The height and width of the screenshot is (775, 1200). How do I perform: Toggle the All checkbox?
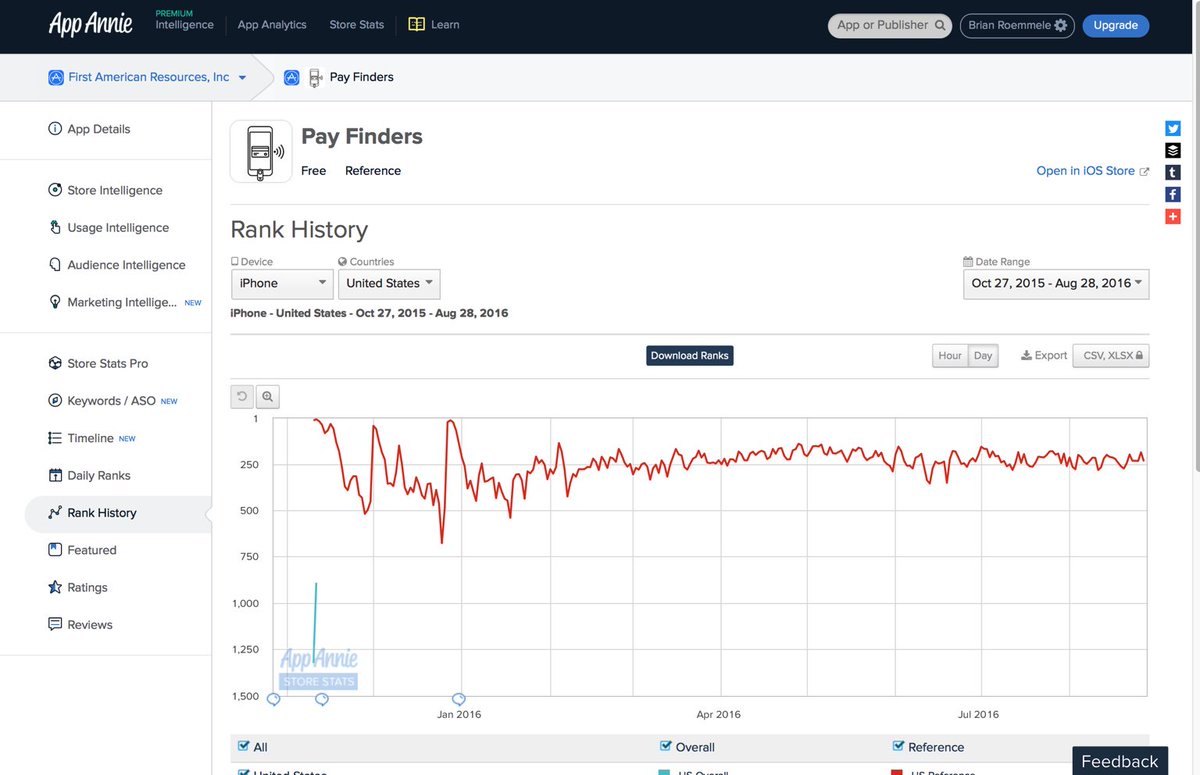point(244,746)
